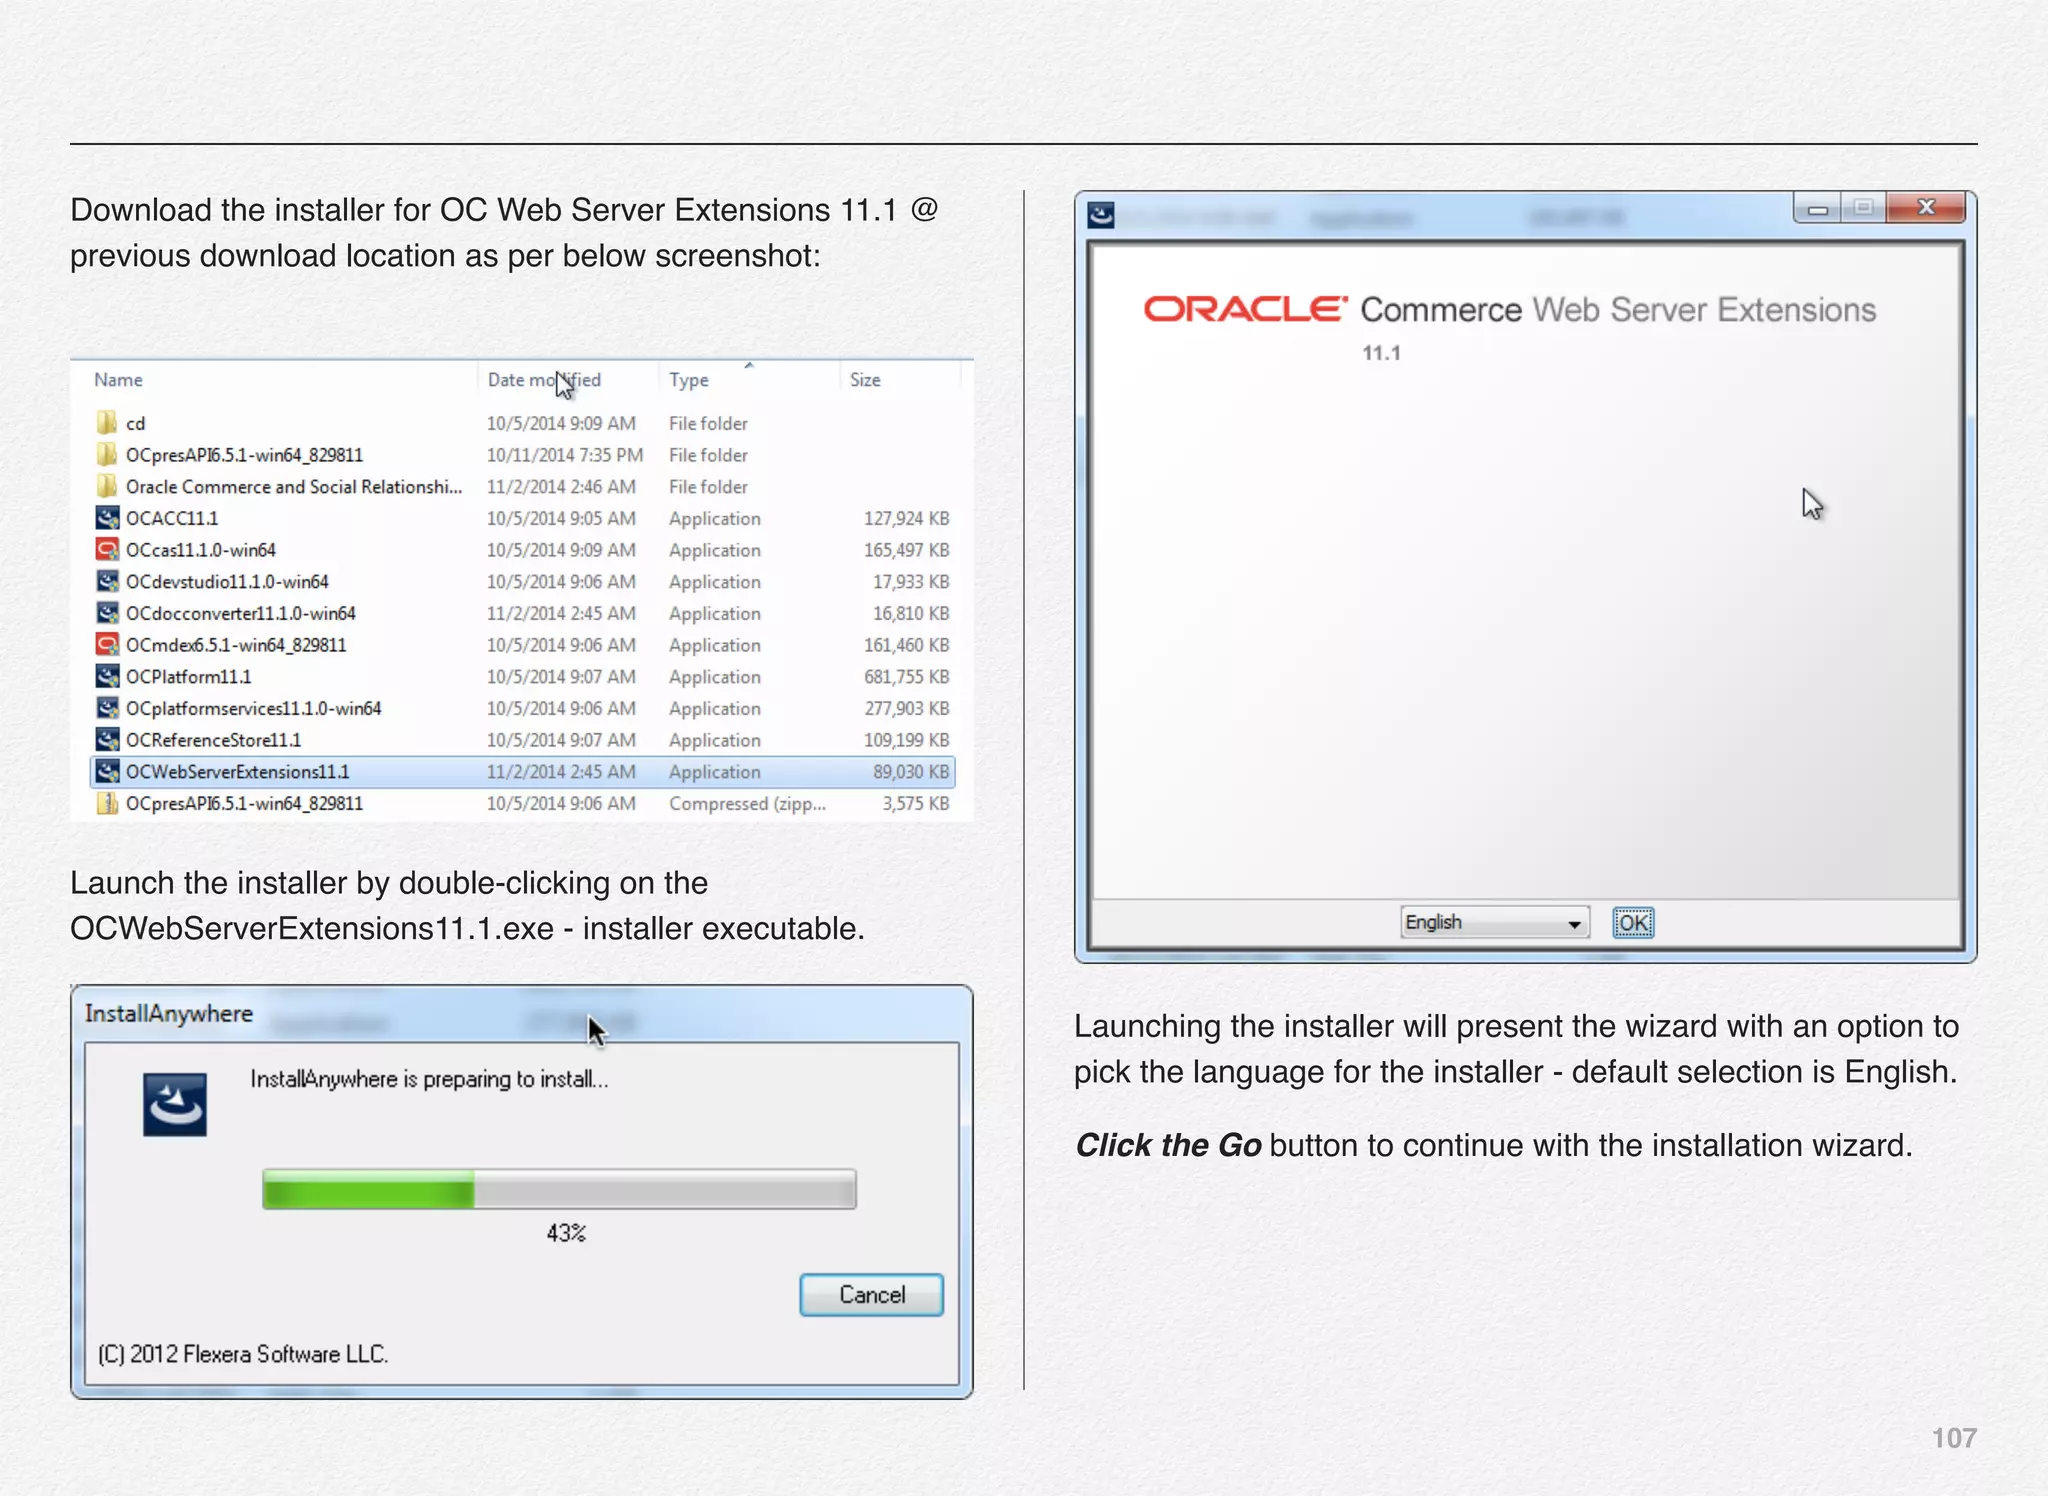Close the Oracle installer window
2048x1496 pixels.
point(1926,208)
